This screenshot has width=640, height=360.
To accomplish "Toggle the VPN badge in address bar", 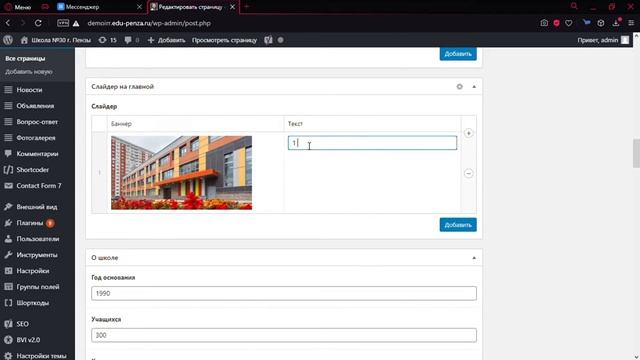I will coord(63,23).
